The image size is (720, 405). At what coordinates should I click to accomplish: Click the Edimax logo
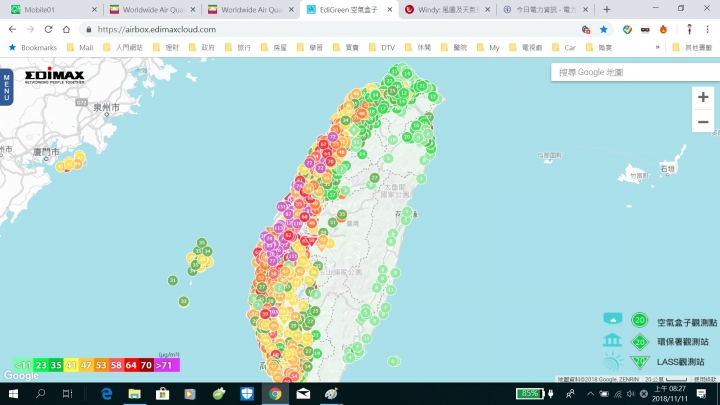click(x=55, y=77)
